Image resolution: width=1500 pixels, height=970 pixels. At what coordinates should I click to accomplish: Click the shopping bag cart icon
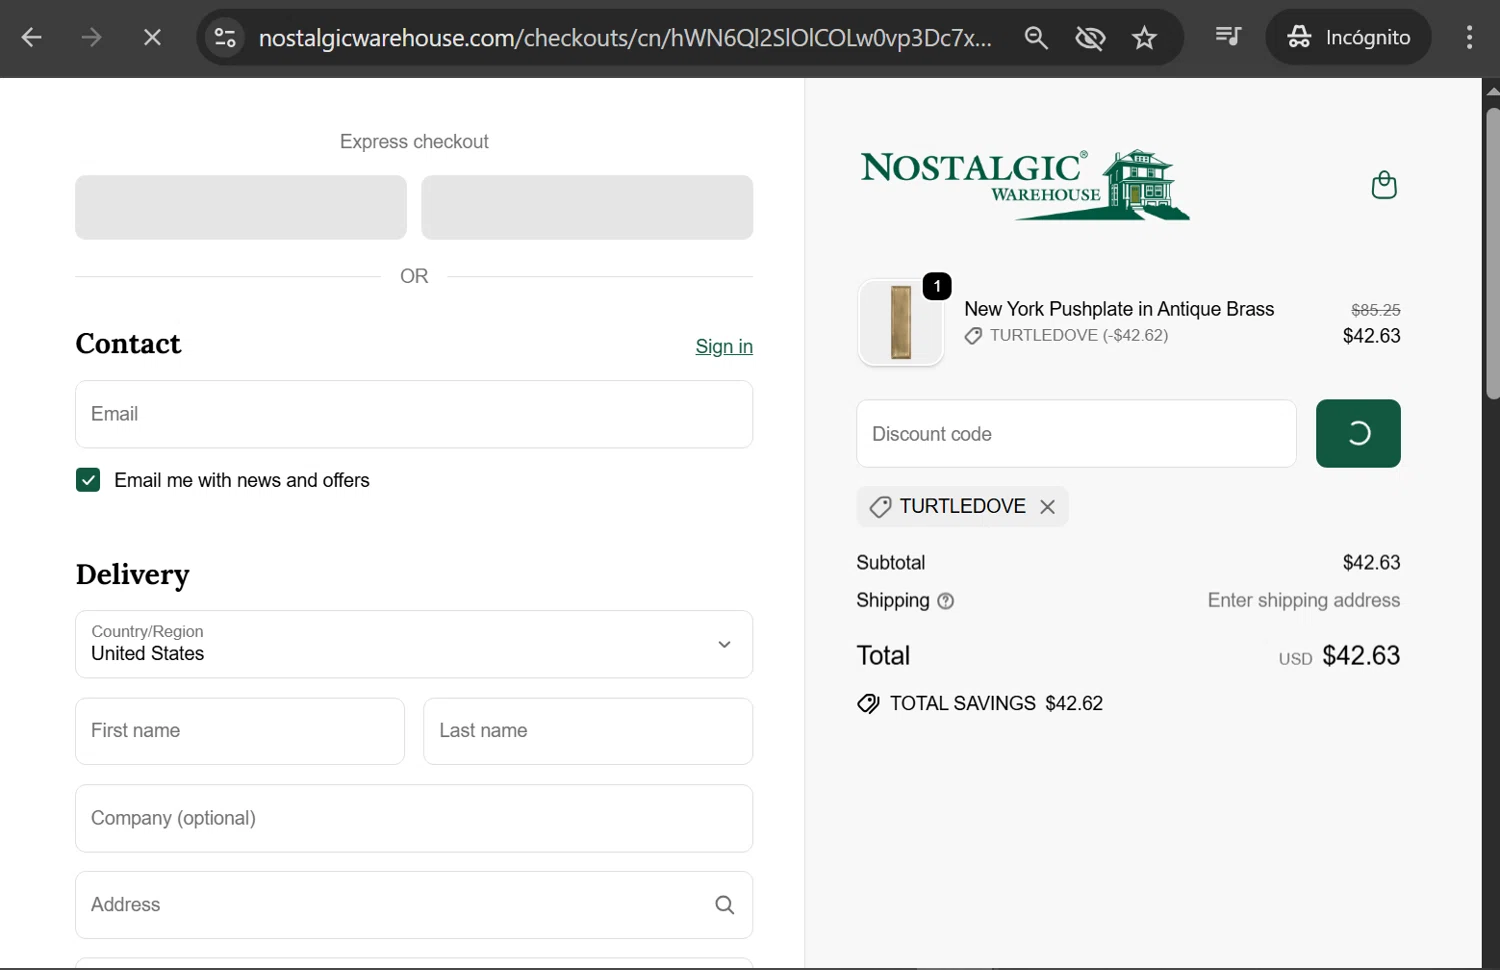point(1384,185)
